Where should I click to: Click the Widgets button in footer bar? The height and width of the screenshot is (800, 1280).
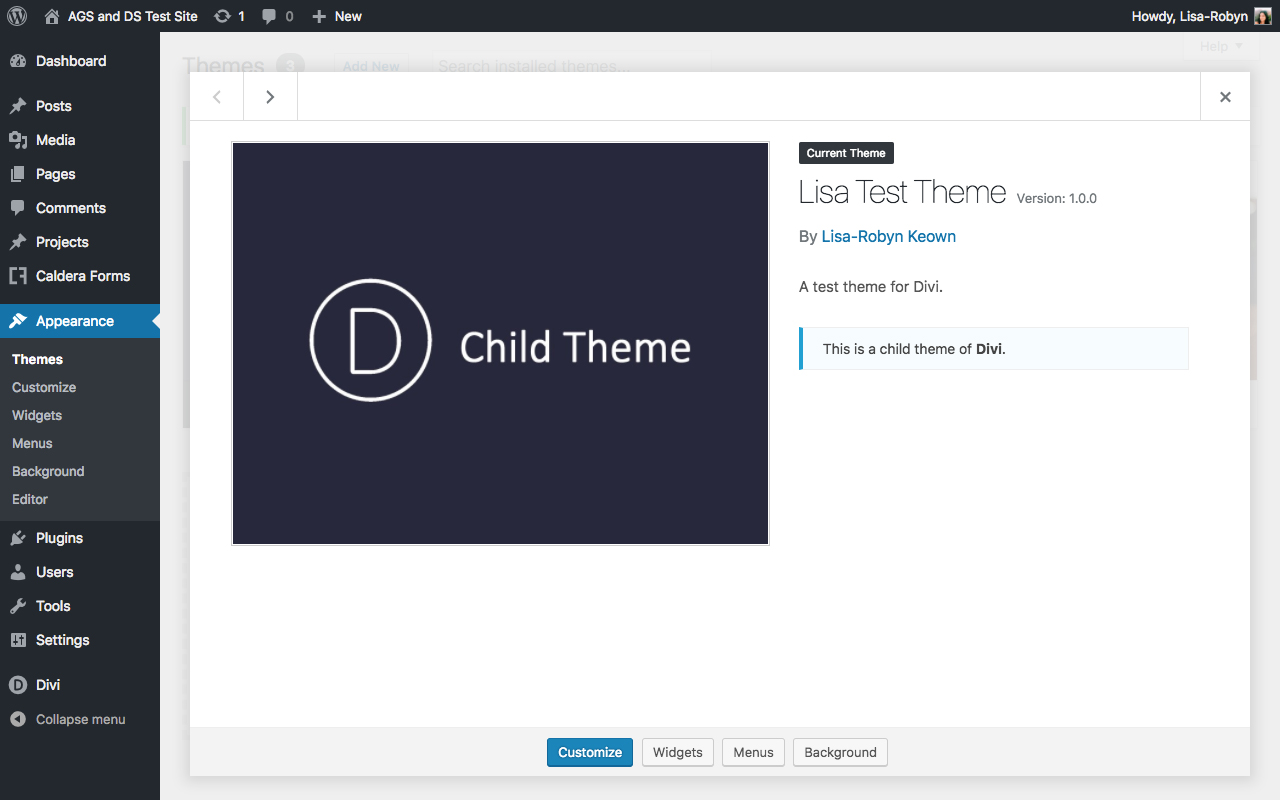(678, 752)
